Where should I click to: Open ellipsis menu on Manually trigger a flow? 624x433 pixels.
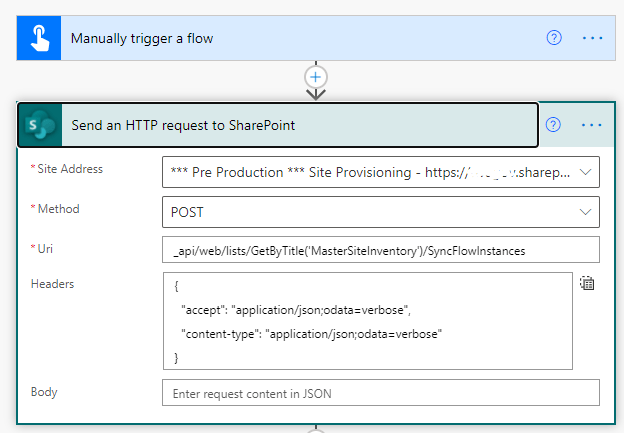[x=592, y=38]
